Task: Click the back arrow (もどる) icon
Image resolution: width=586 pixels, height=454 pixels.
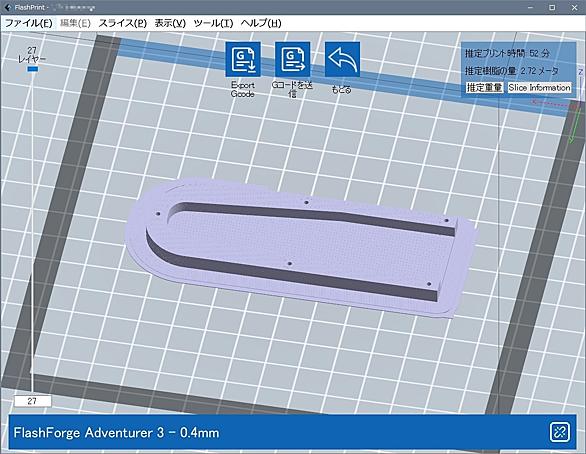Action: coord(342,59)
